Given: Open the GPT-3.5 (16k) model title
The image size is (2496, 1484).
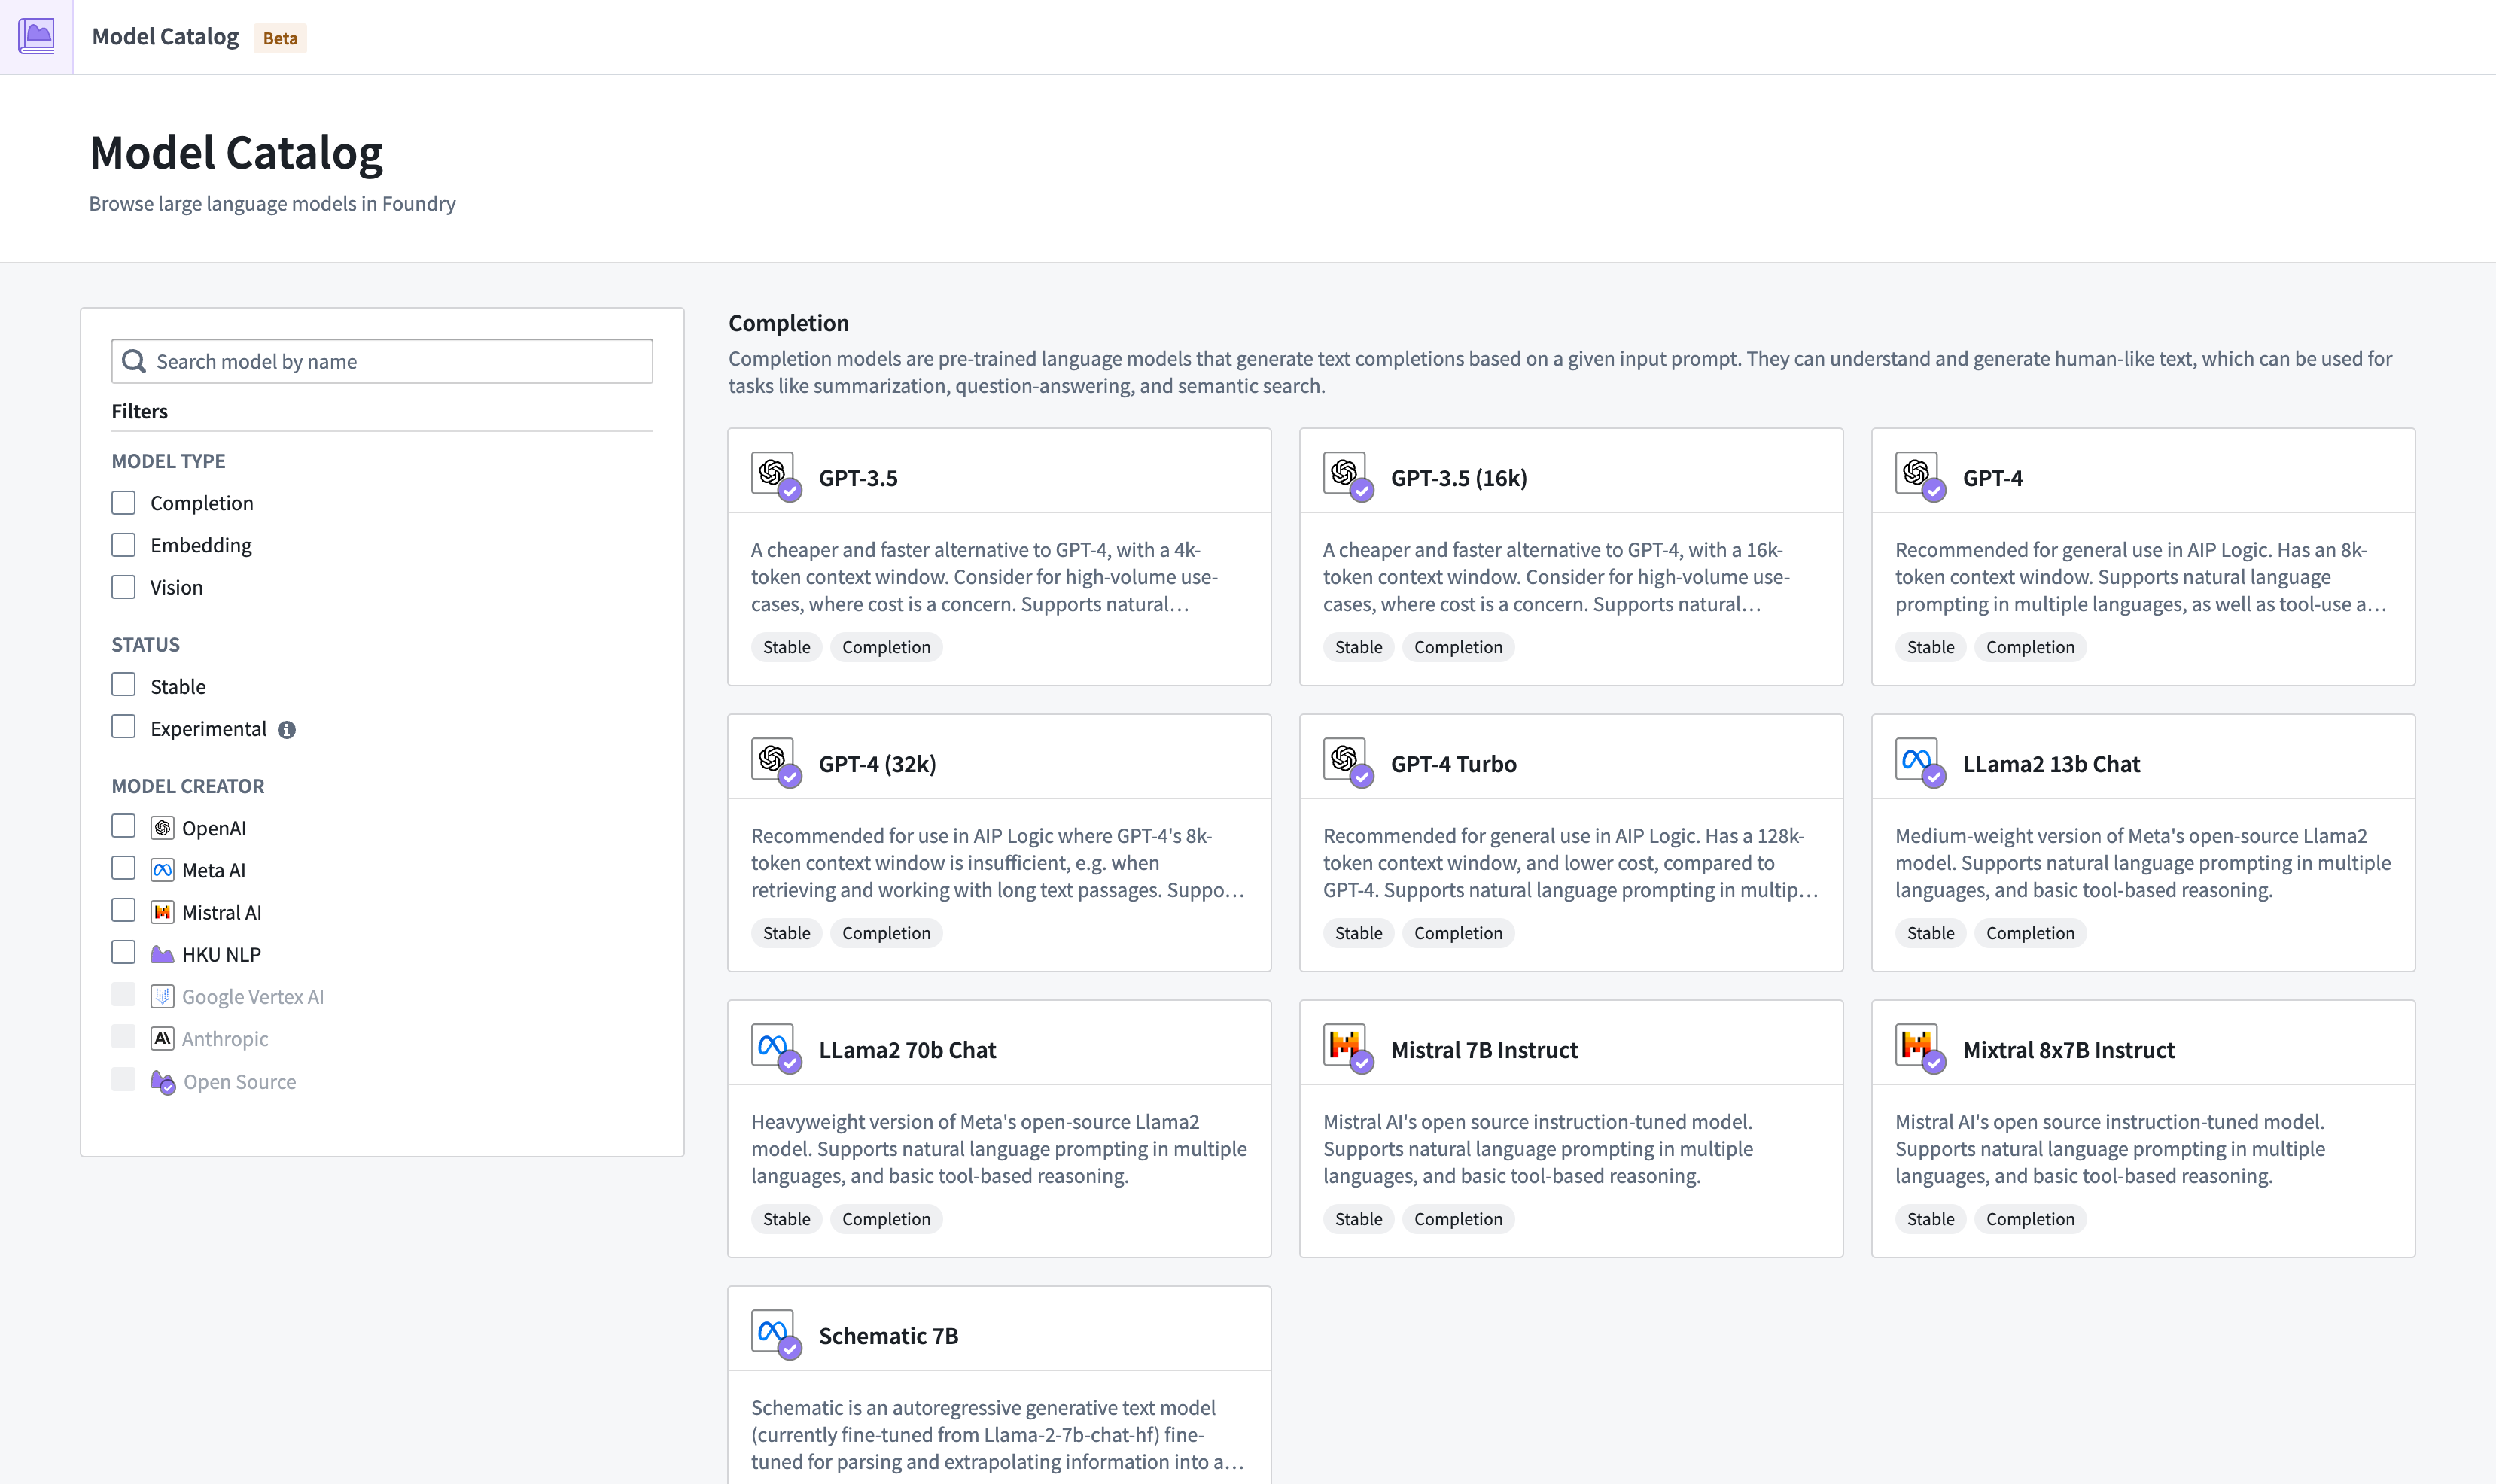Looking at the screenshot, I should (x=1459, y=478).
